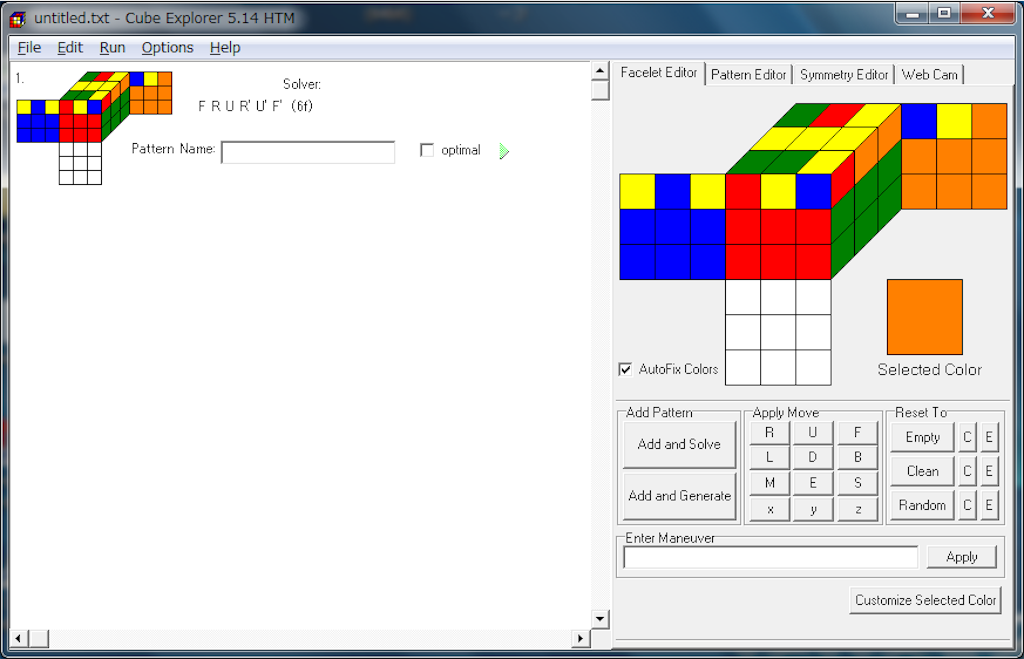Click the cube net thumbnail for pattern 1
The width and height of the screenshot is (1024, 659).
tap(94, 128)
